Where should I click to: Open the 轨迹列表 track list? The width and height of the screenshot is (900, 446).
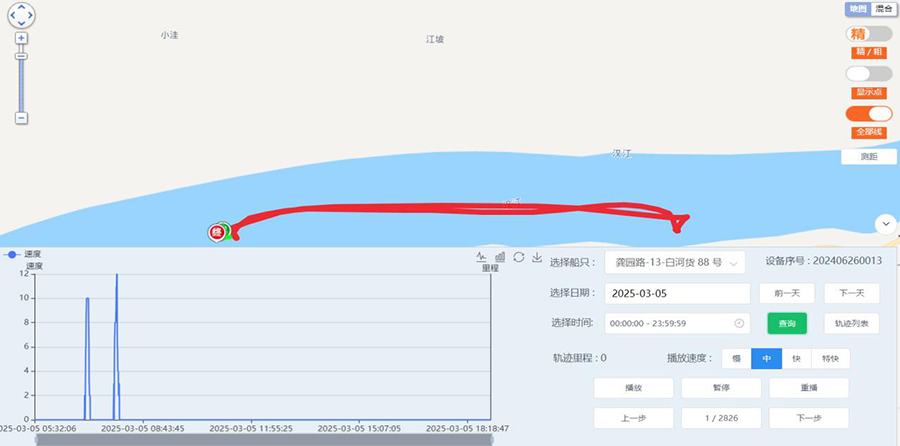coord(851,323)
